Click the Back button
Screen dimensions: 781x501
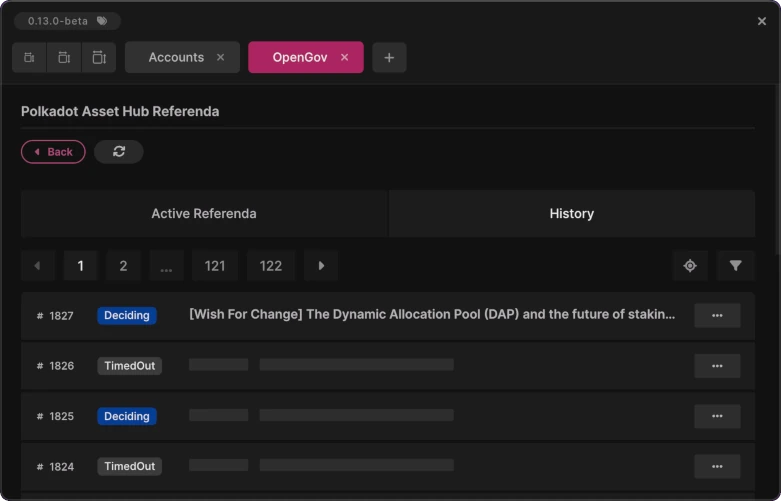53,152
